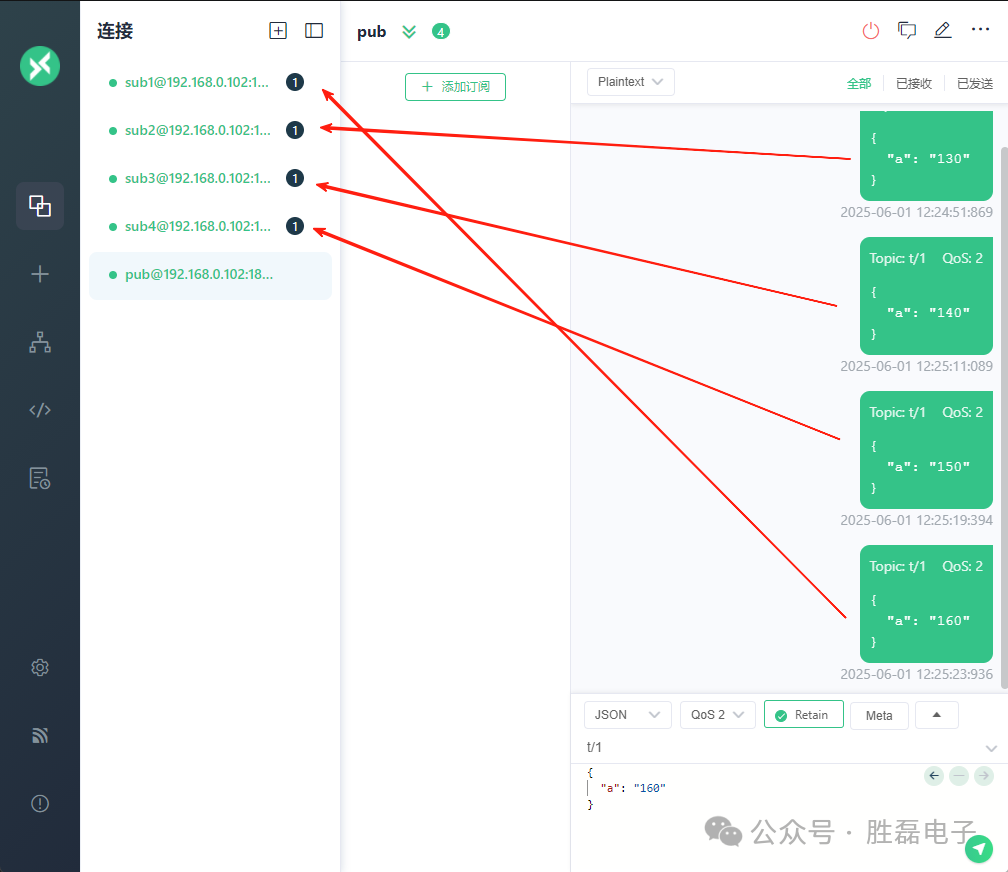Edit the pub connection with pencil icon

(x=942, y=30)
